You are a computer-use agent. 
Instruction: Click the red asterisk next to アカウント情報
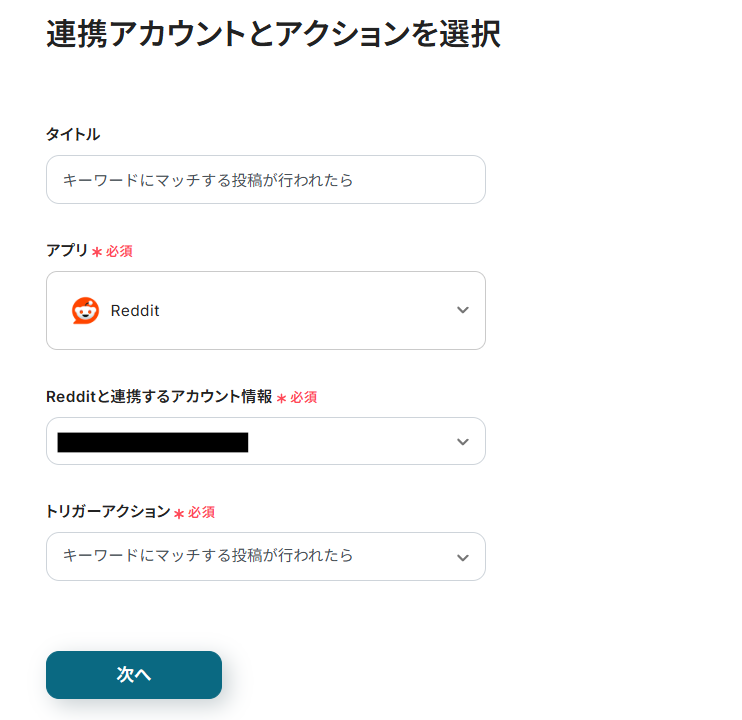pos(281,398)
